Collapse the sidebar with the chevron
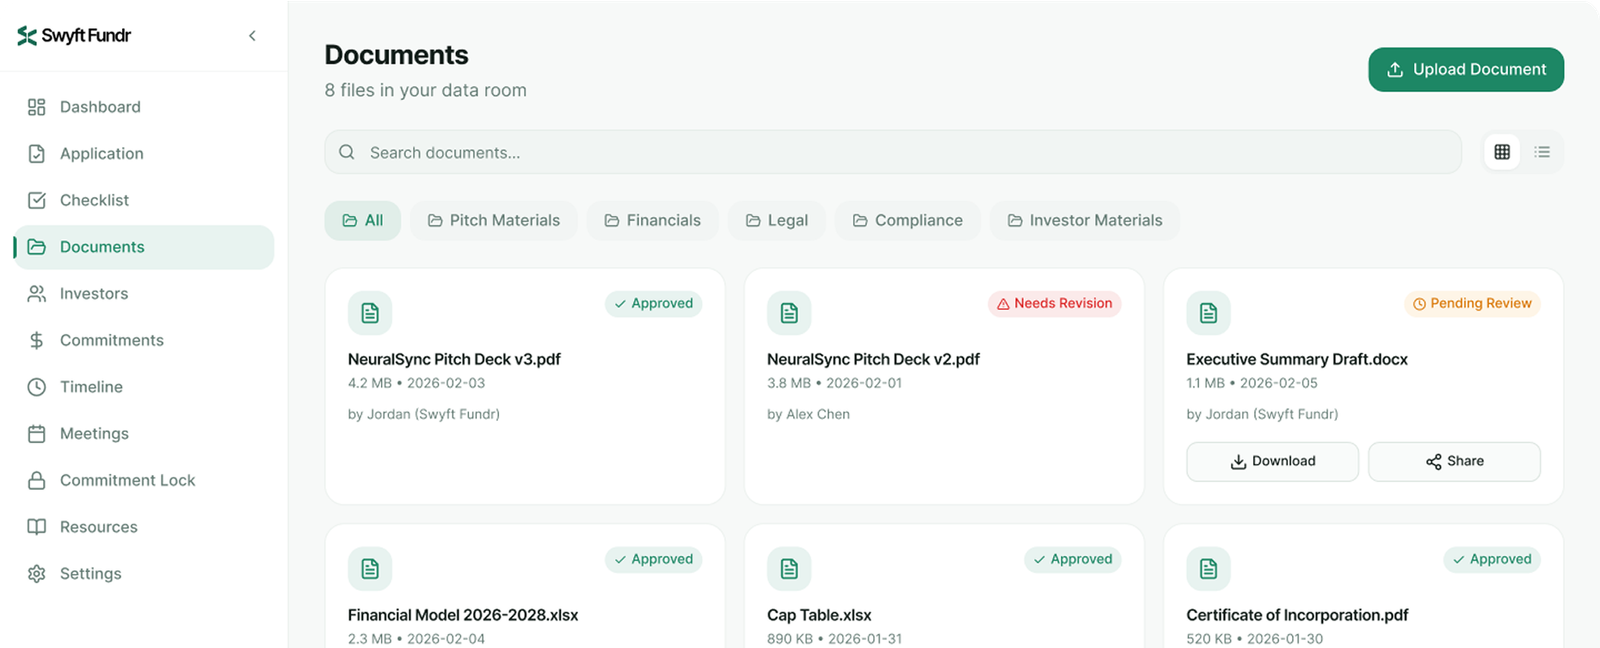Viewport: 1600px width, 648px height. tap(252, 36)
